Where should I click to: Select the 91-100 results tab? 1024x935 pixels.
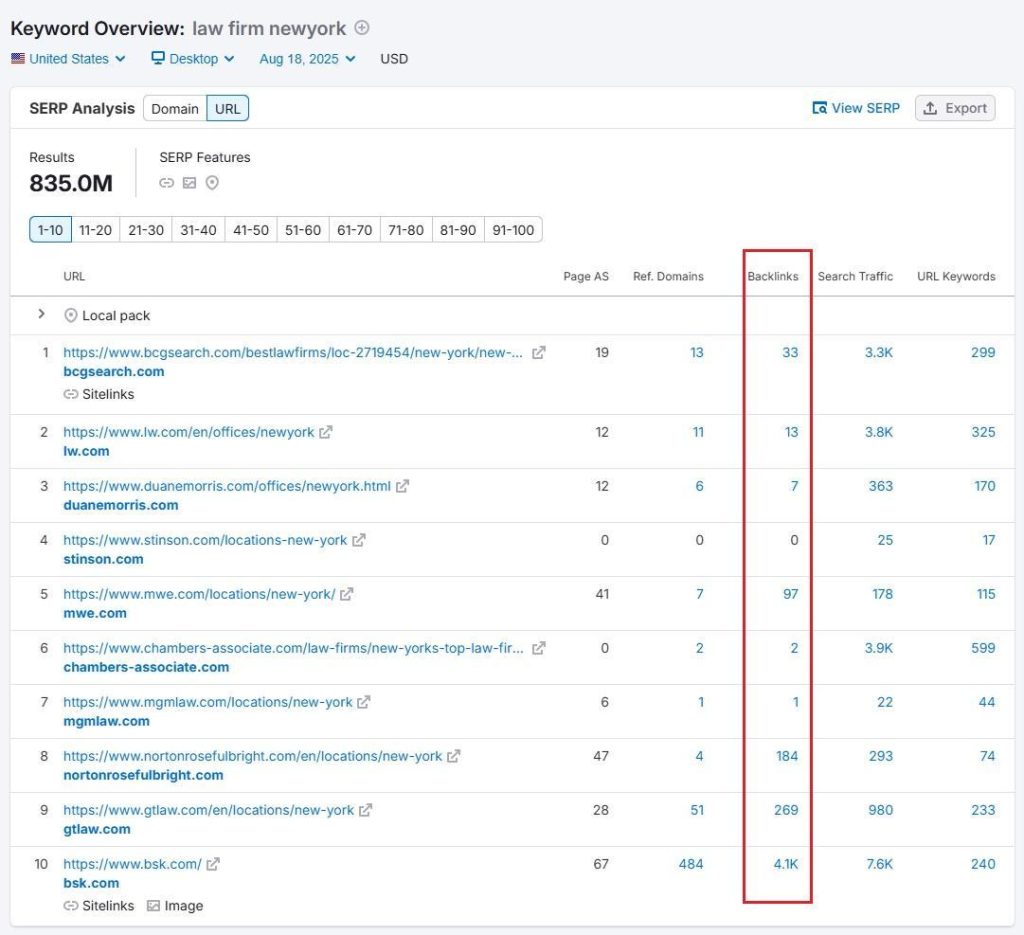tap(513, 229)
